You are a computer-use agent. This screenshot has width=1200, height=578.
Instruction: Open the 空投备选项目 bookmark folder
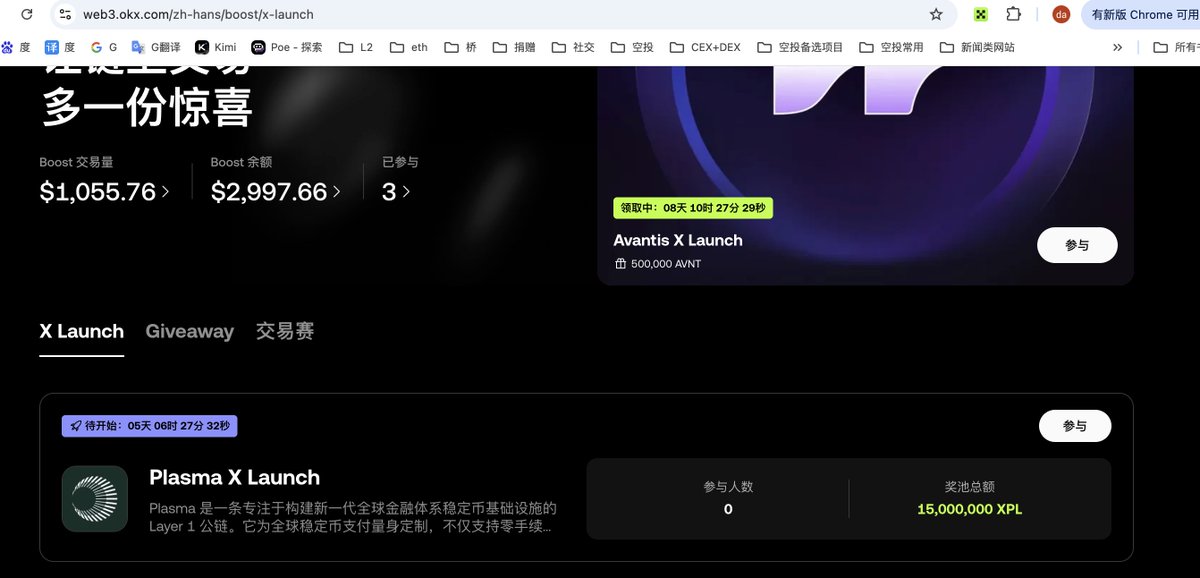pyautogui.click(x=800, y=47)
